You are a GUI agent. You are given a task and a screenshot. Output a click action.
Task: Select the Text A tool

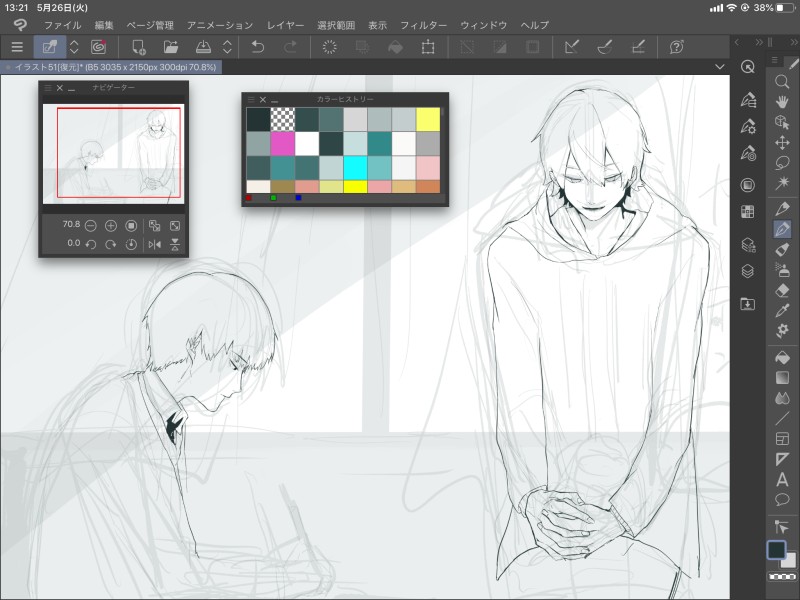point(782,480)
